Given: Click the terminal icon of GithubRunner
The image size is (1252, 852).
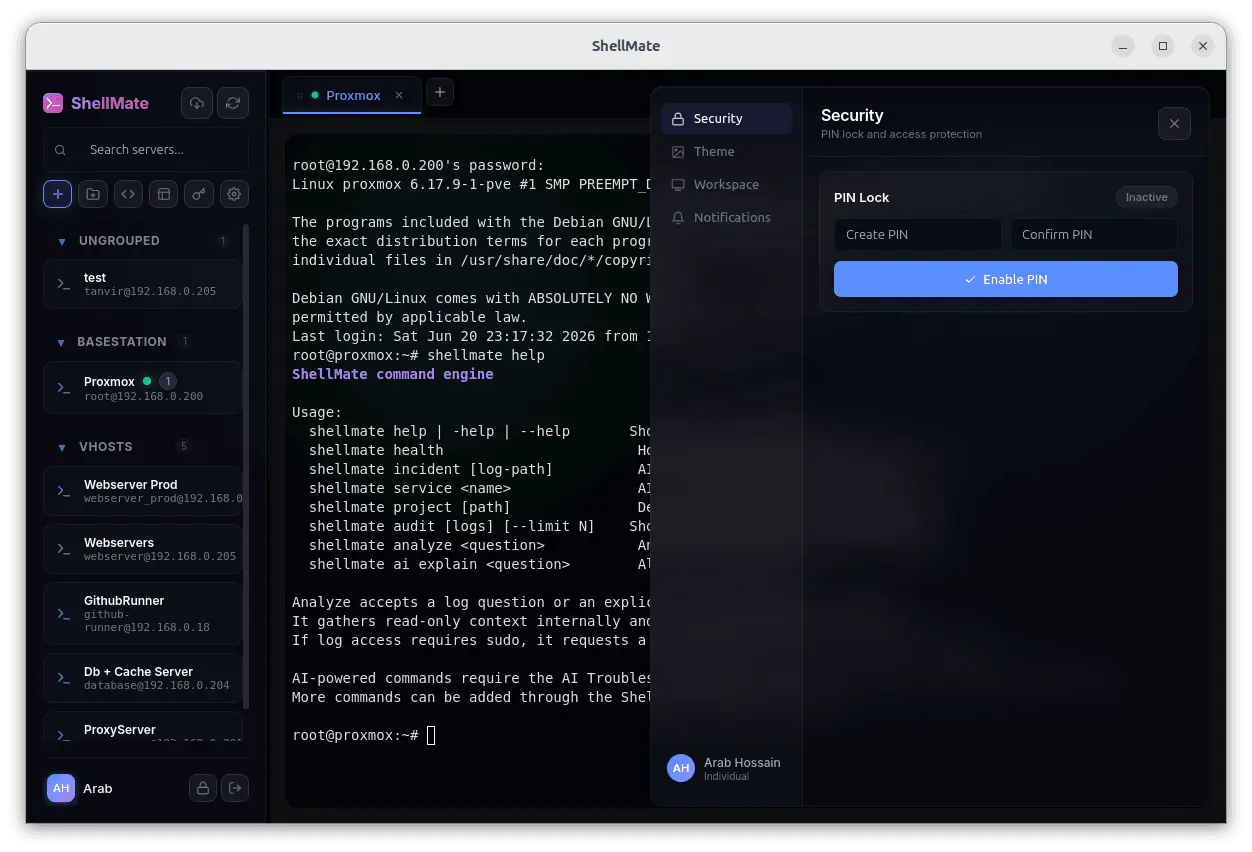Looking at the screenshot, I should point(64,614).
